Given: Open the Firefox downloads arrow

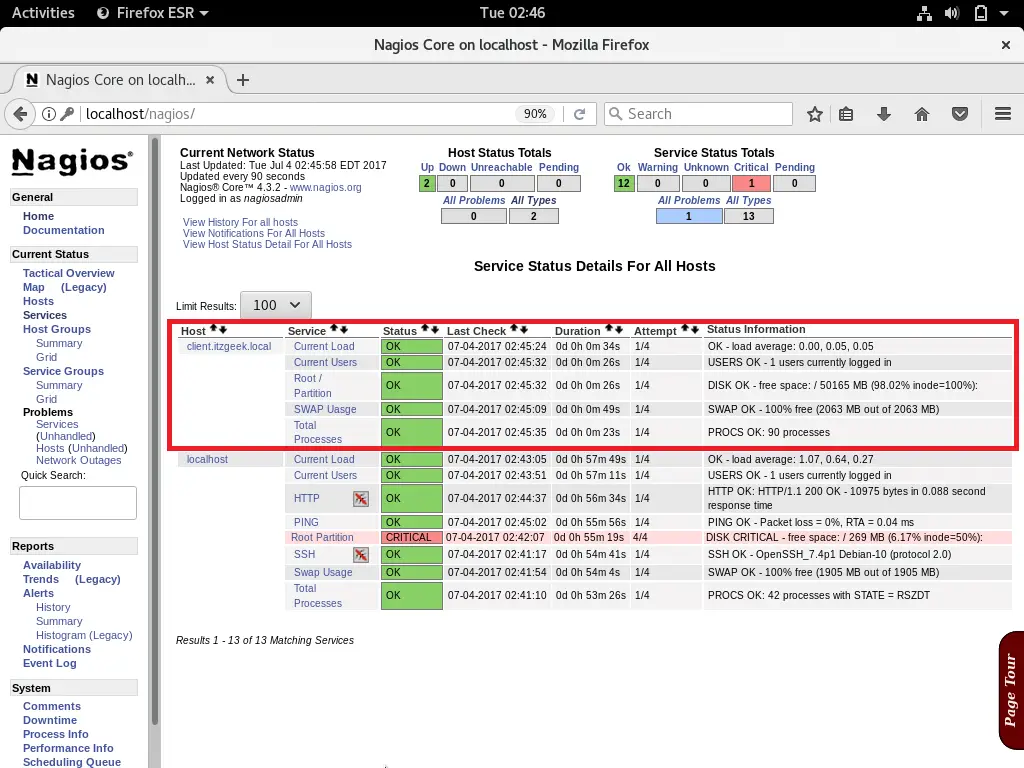Looking at the screenshot, I should coord(884,114).
